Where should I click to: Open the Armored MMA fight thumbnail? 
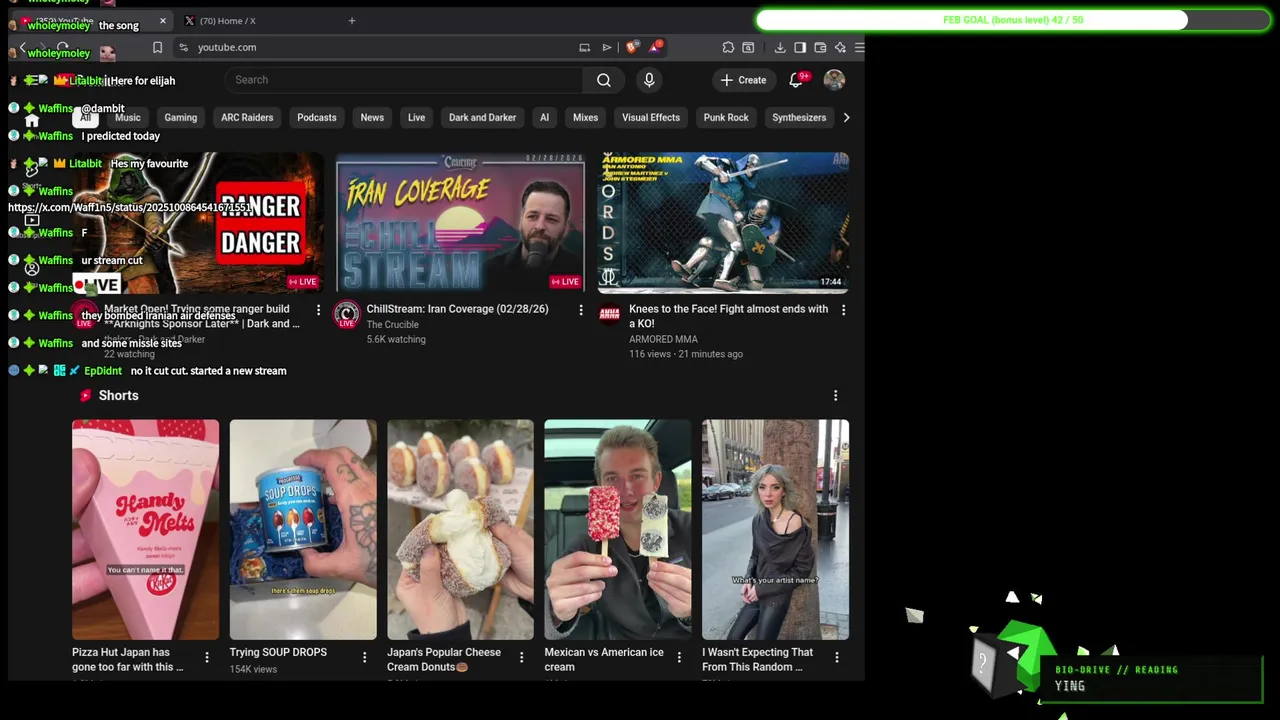click(723, 223)
